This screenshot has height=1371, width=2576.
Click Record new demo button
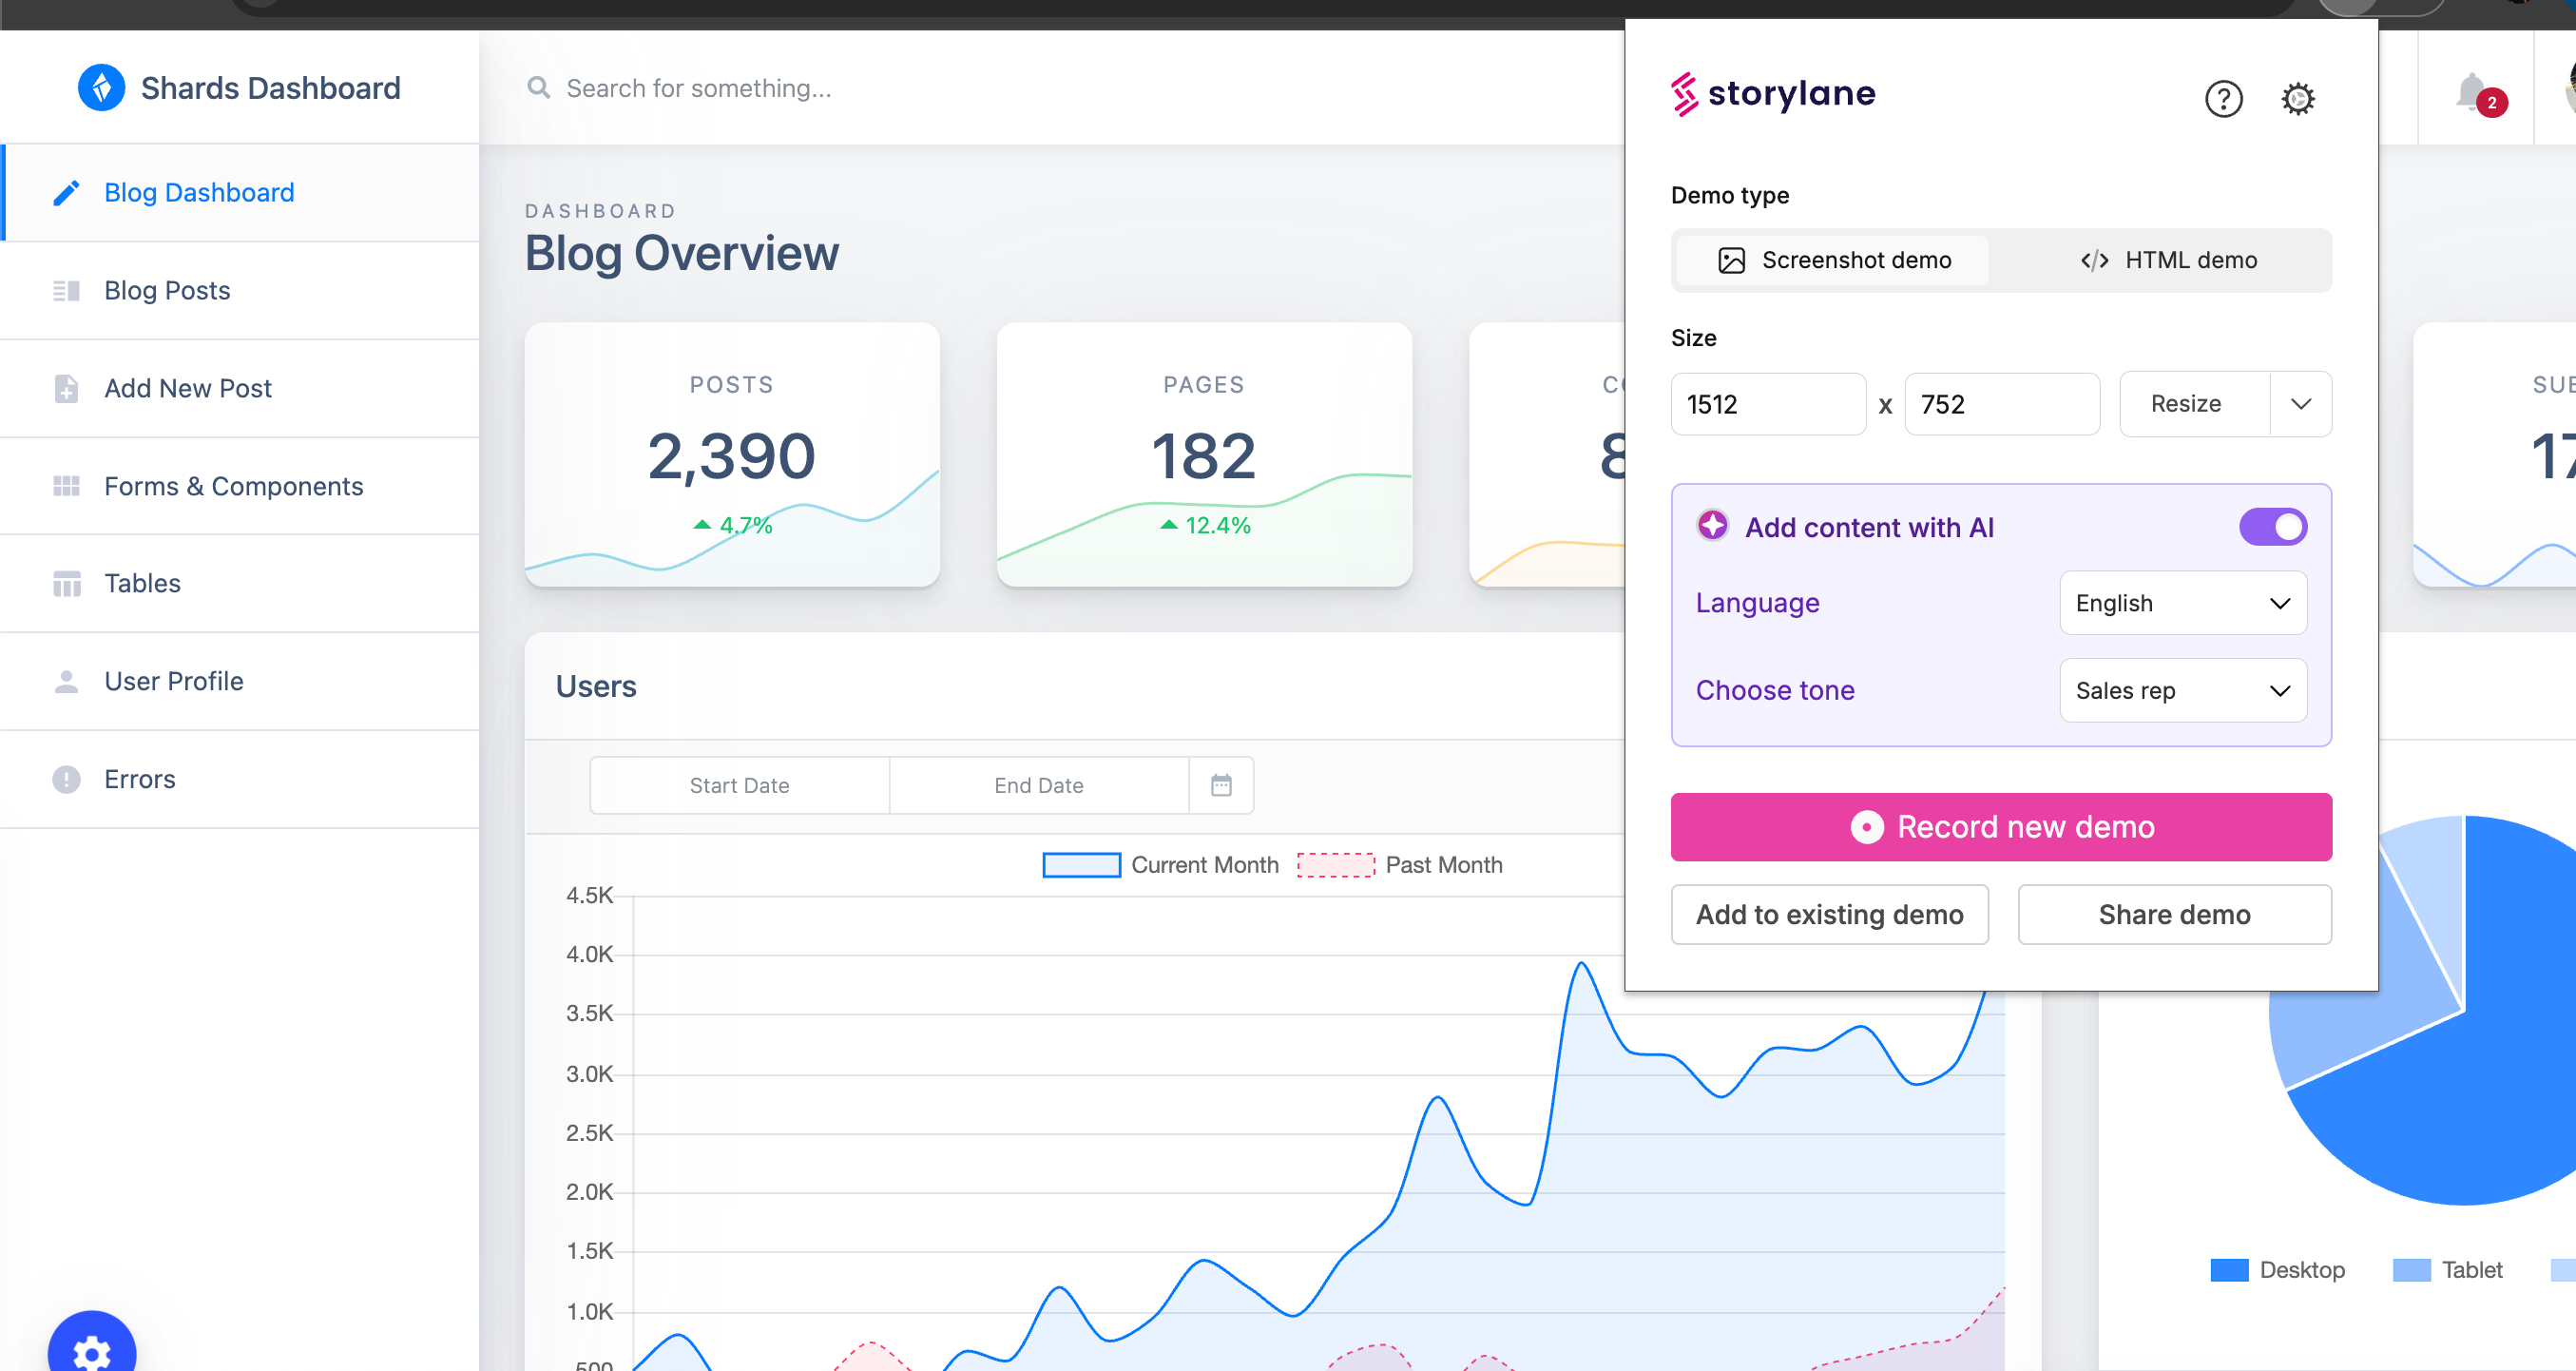2000,827
